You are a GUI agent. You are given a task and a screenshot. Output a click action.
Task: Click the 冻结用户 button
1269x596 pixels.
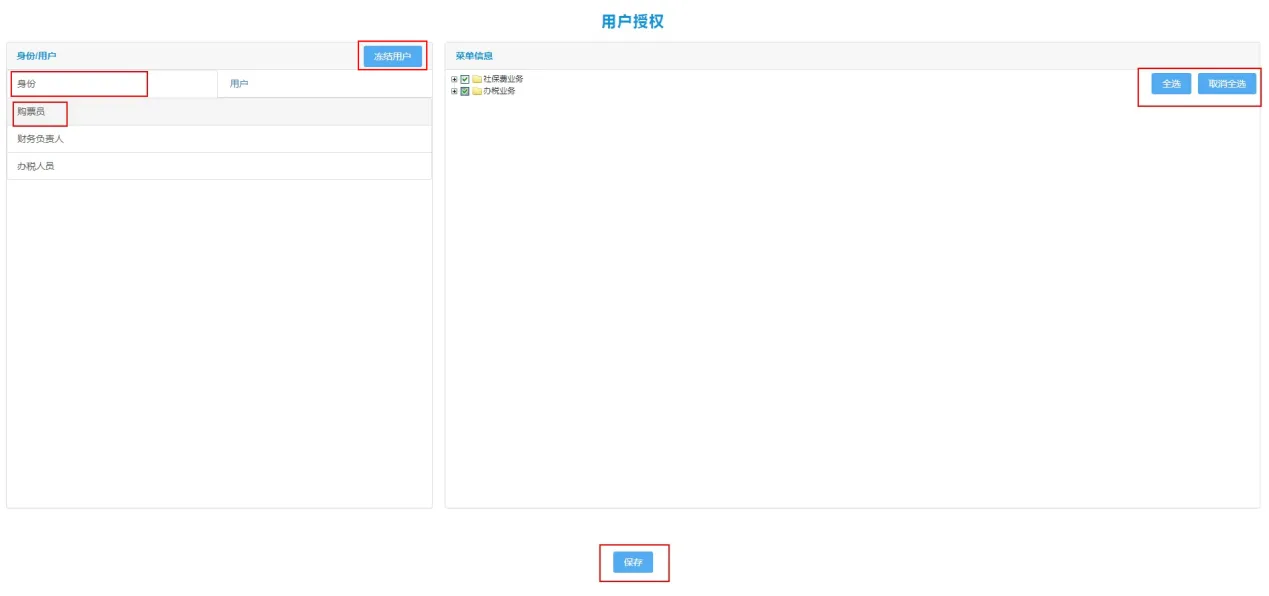[x=392, y=57]
